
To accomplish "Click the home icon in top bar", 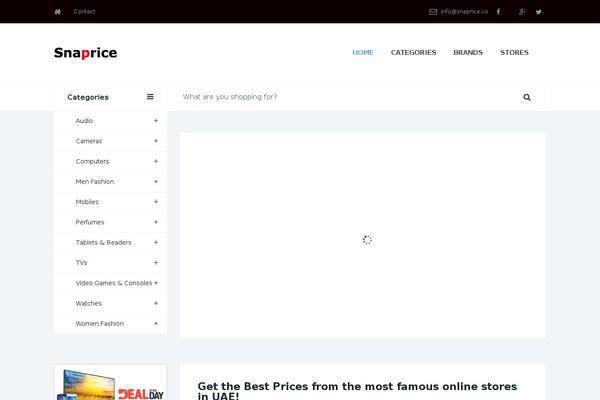I will pyautogui.click(x=57, y=12).
